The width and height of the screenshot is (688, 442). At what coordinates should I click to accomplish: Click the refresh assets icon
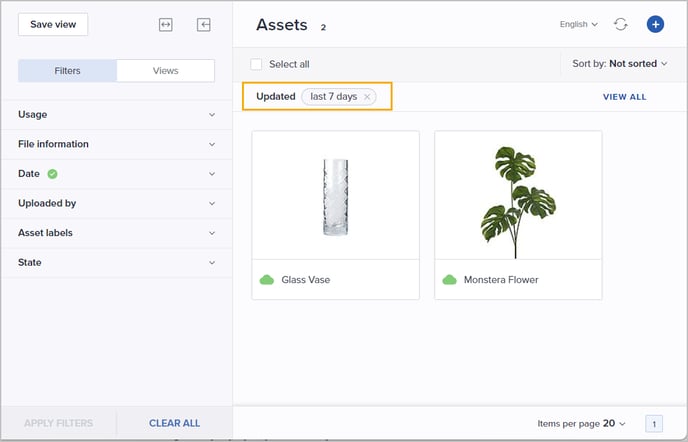coord(620,24)
